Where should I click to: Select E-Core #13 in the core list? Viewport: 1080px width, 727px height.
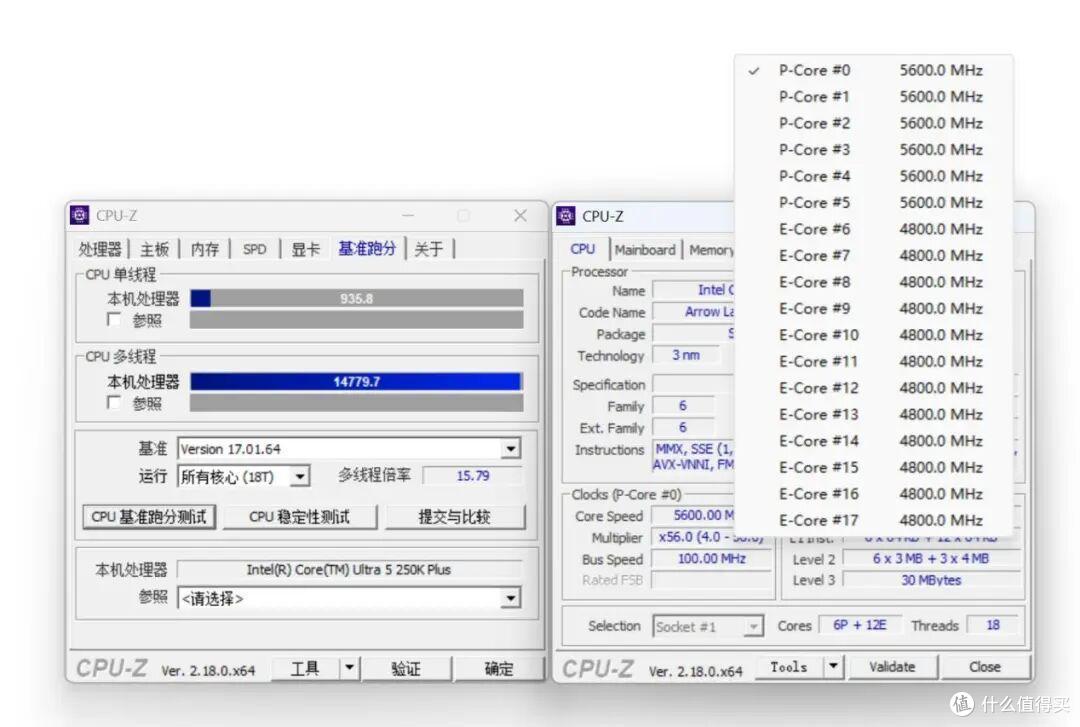pos(873,414)
